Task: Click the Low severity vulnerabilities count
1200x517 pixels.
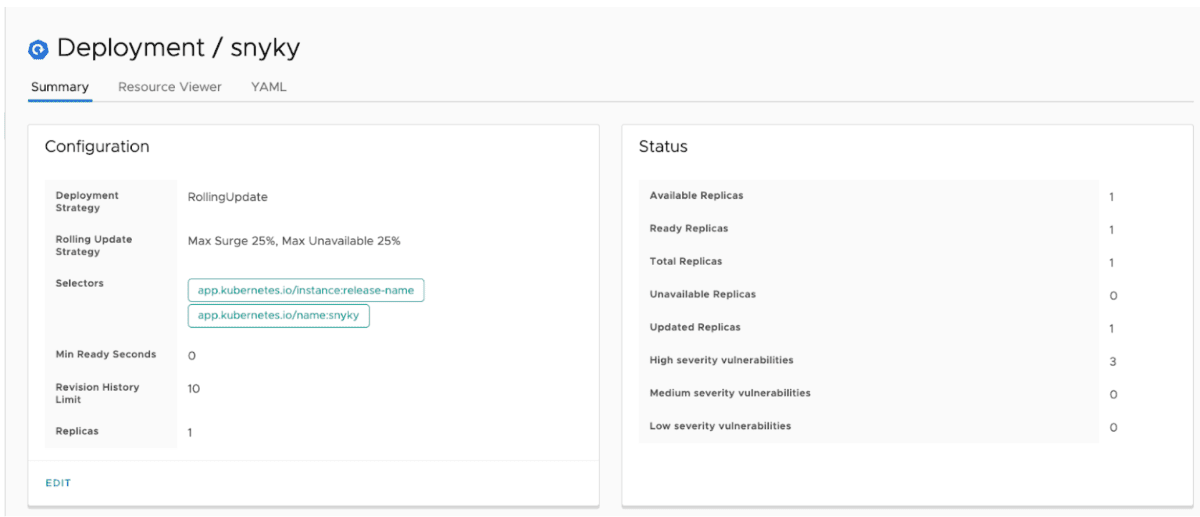Action: [1113, 428]
